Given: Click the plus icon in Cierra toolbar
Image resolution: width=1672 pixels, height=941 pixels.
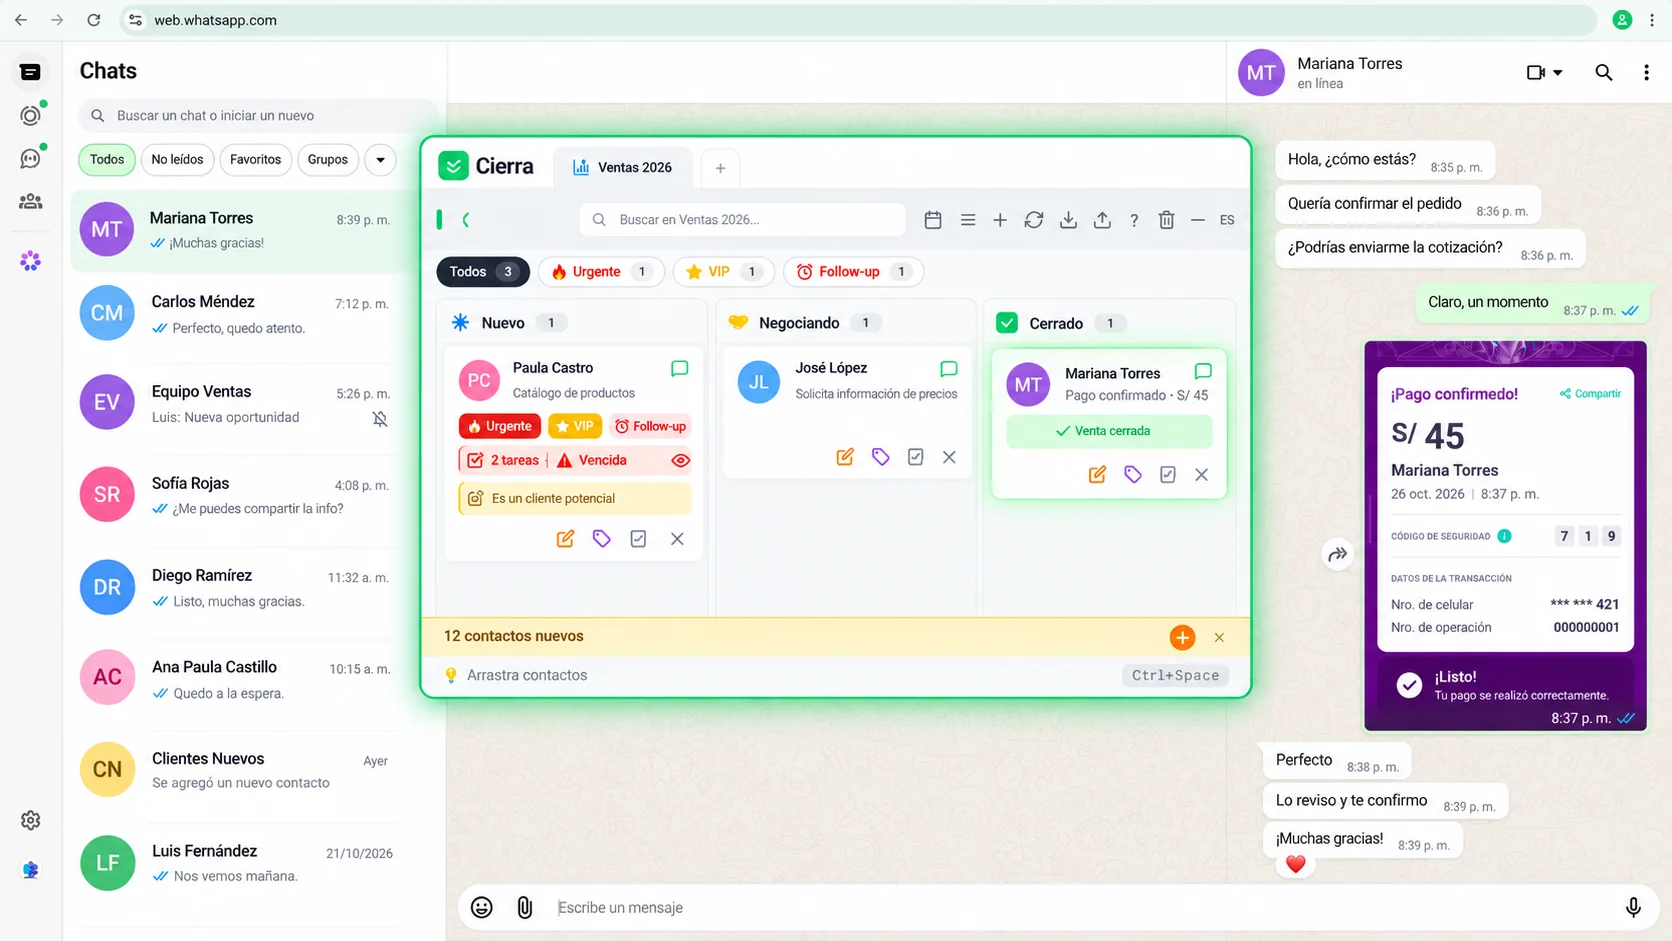Looking at the screenshot, I should (1000, 220).
